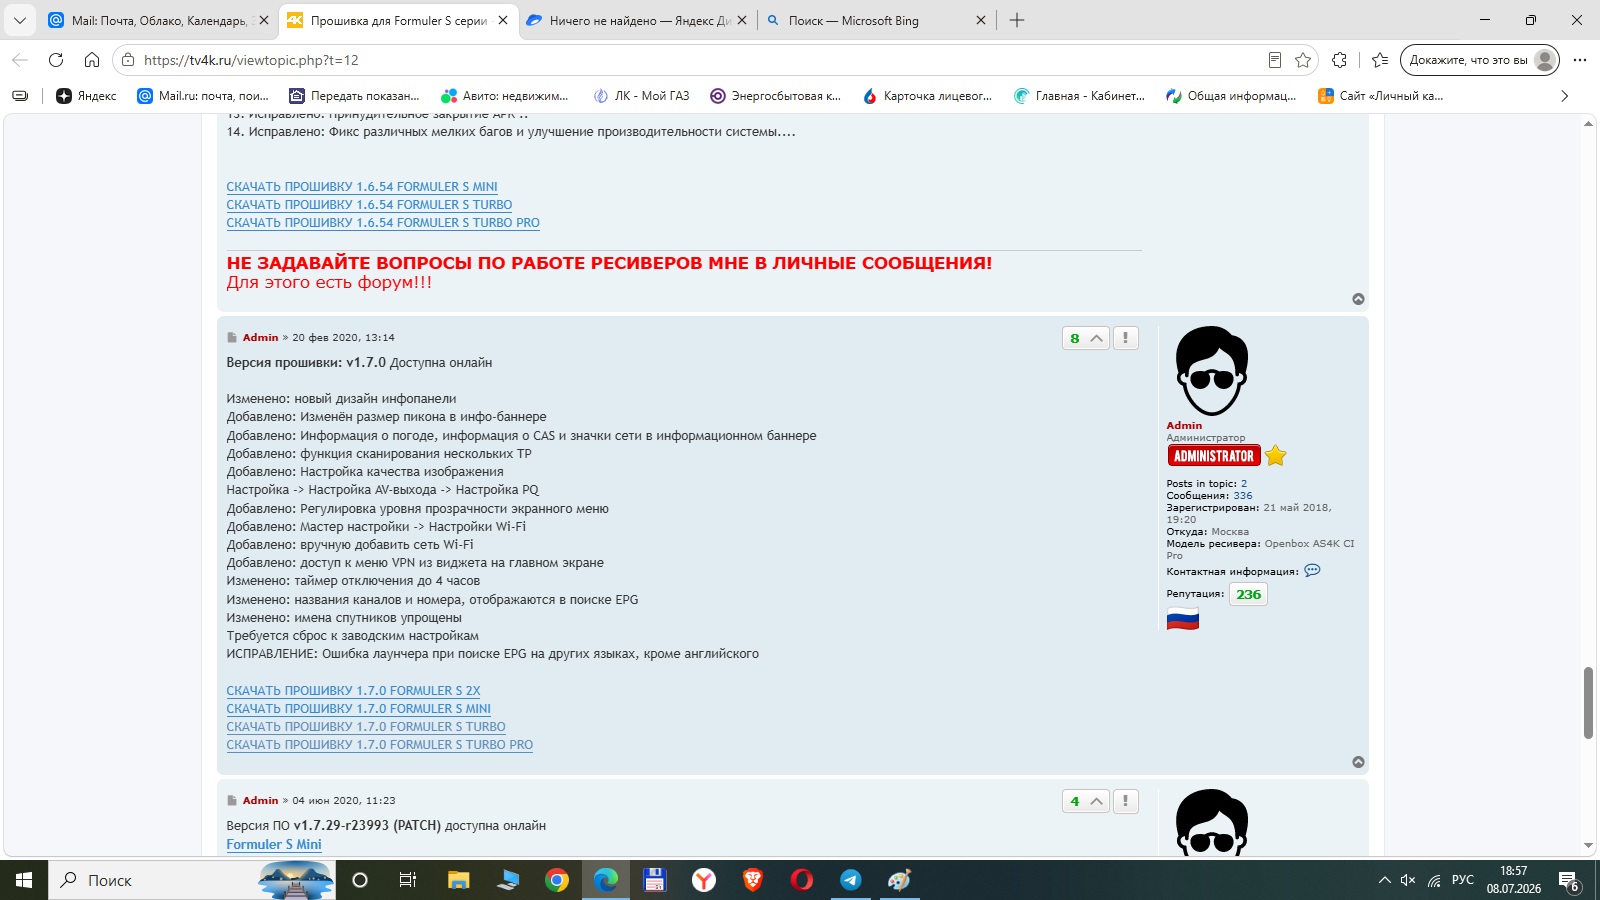This screenshot has width=1600, height=900.
Task: Report the 20 фев 2020 post exclamation button
Action: tap(1125, 338)
